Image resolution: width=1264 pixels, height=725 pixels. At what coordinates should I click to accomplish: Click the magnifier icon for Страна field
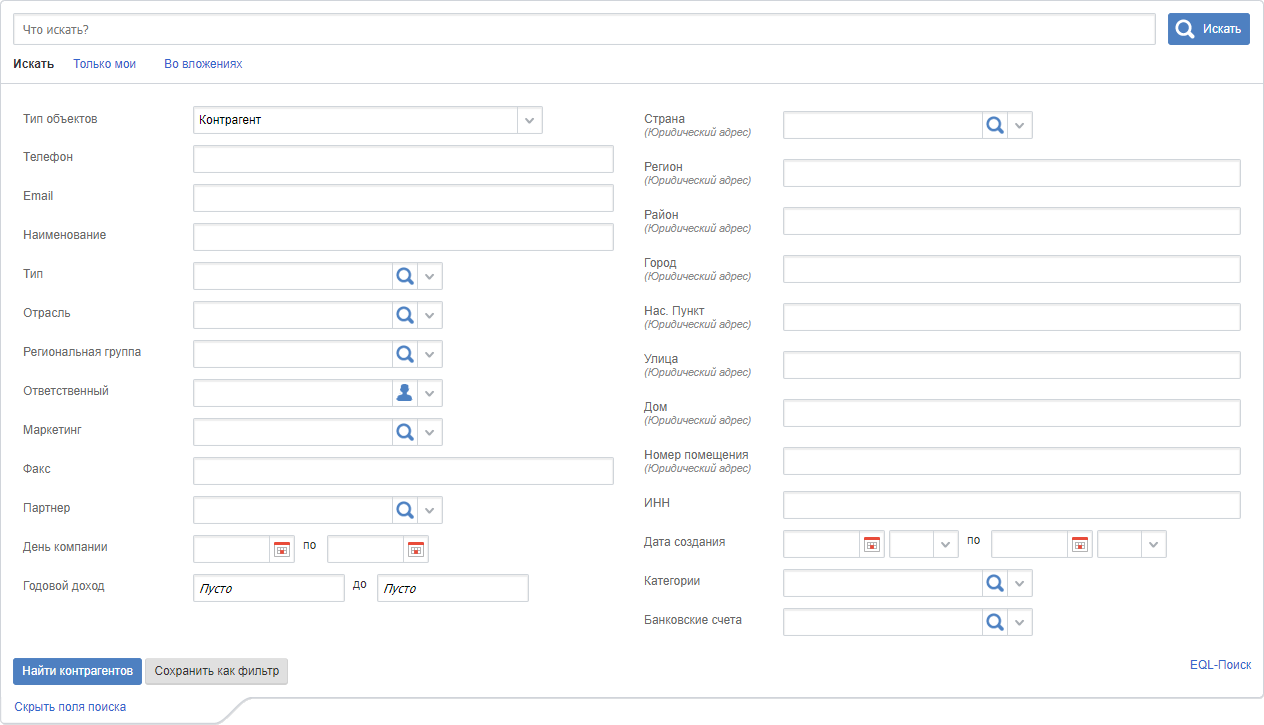coord(994,125)
